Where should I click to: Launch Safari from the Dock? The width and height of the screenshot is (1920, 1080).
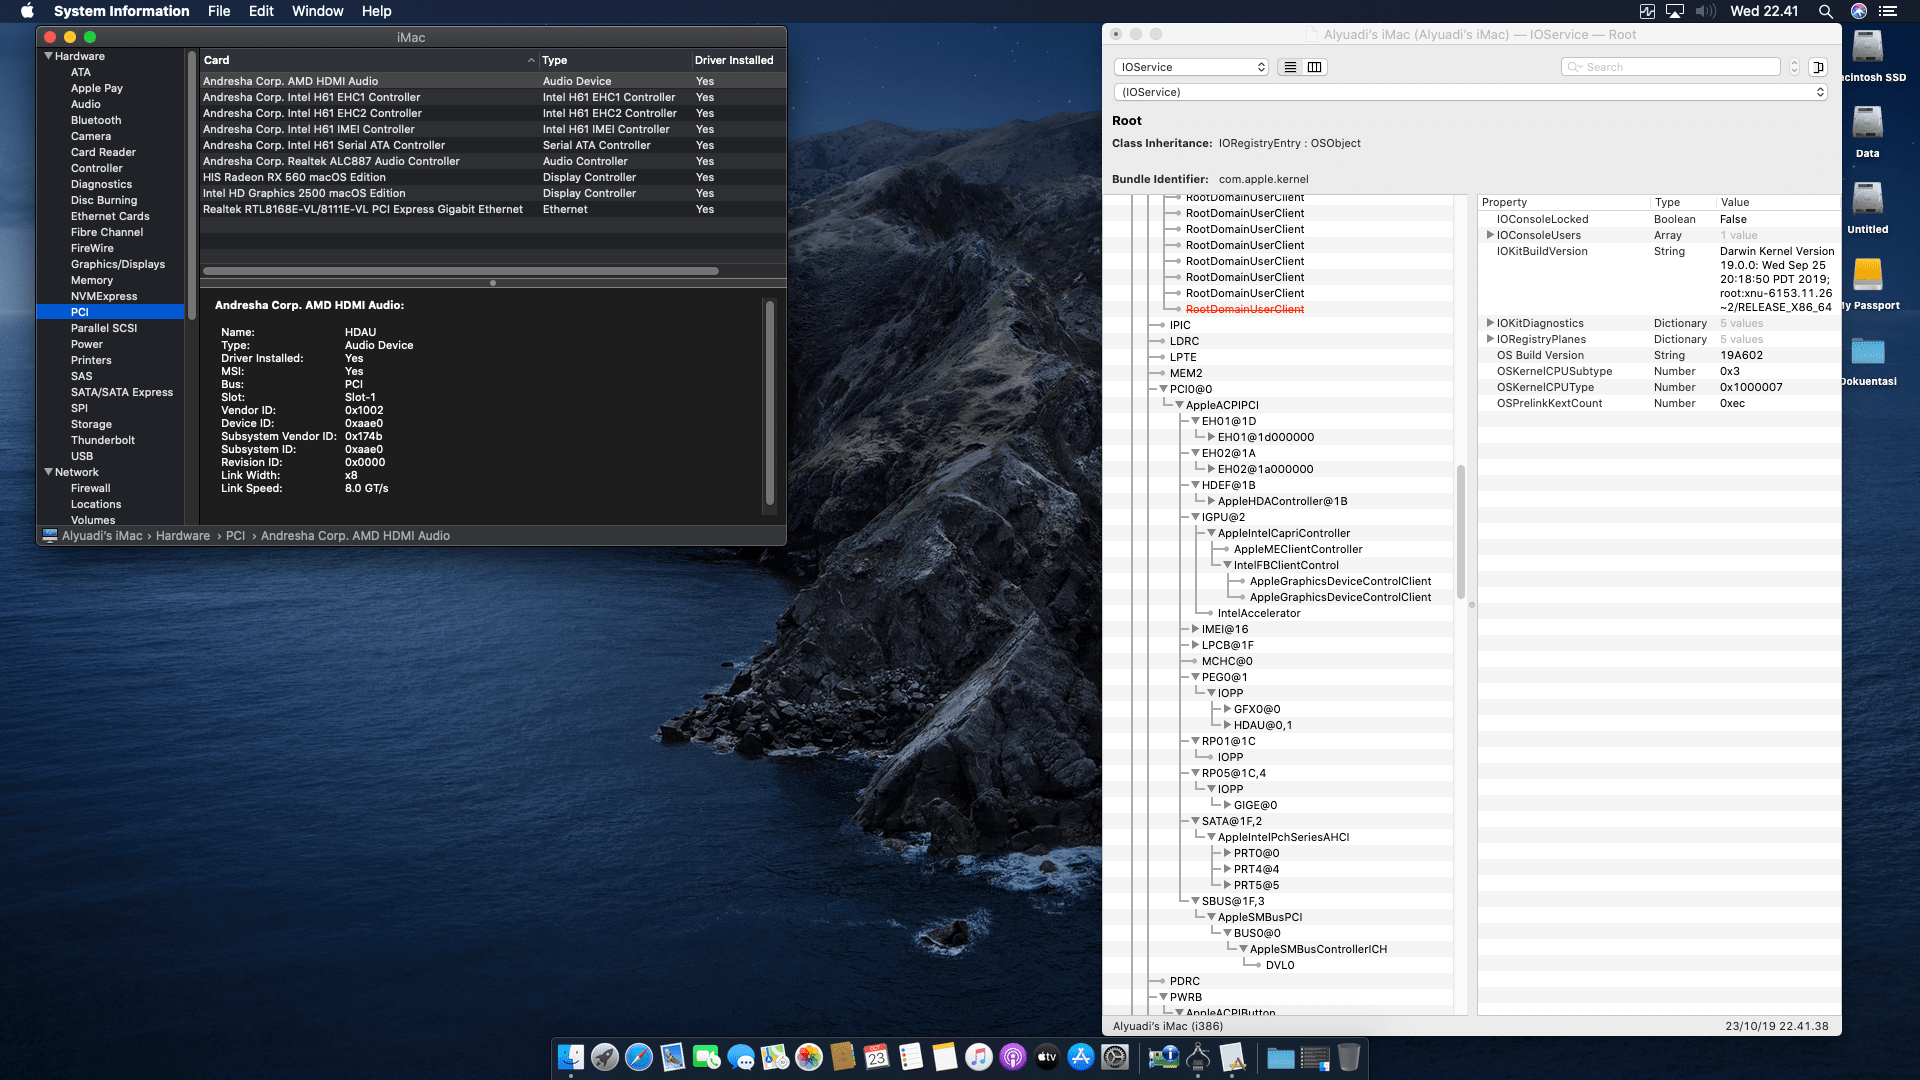point(637,1058)
